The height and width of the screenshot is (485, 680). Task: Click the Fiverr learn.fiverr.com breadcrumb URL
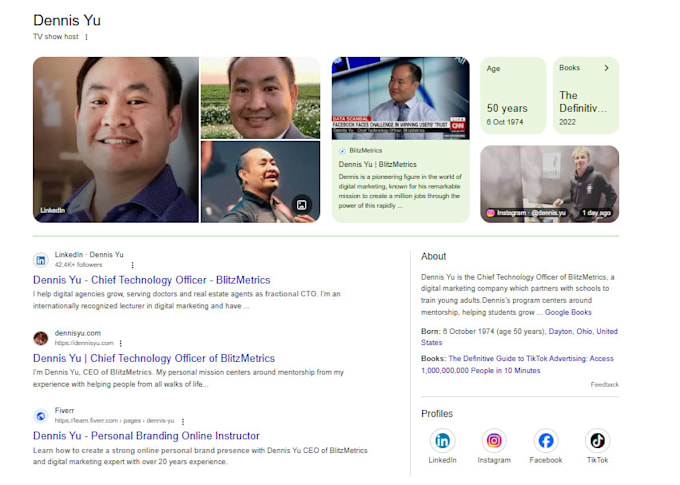(x=114, y=421)
